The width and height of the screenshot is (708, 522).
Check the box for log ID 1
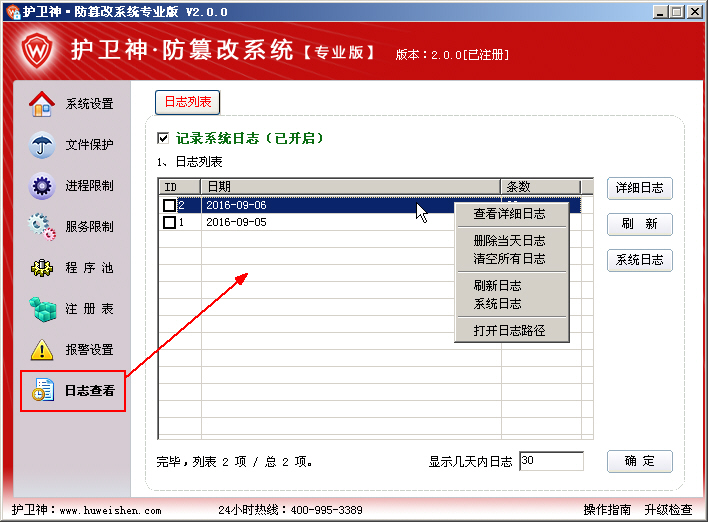pos(169,222)
